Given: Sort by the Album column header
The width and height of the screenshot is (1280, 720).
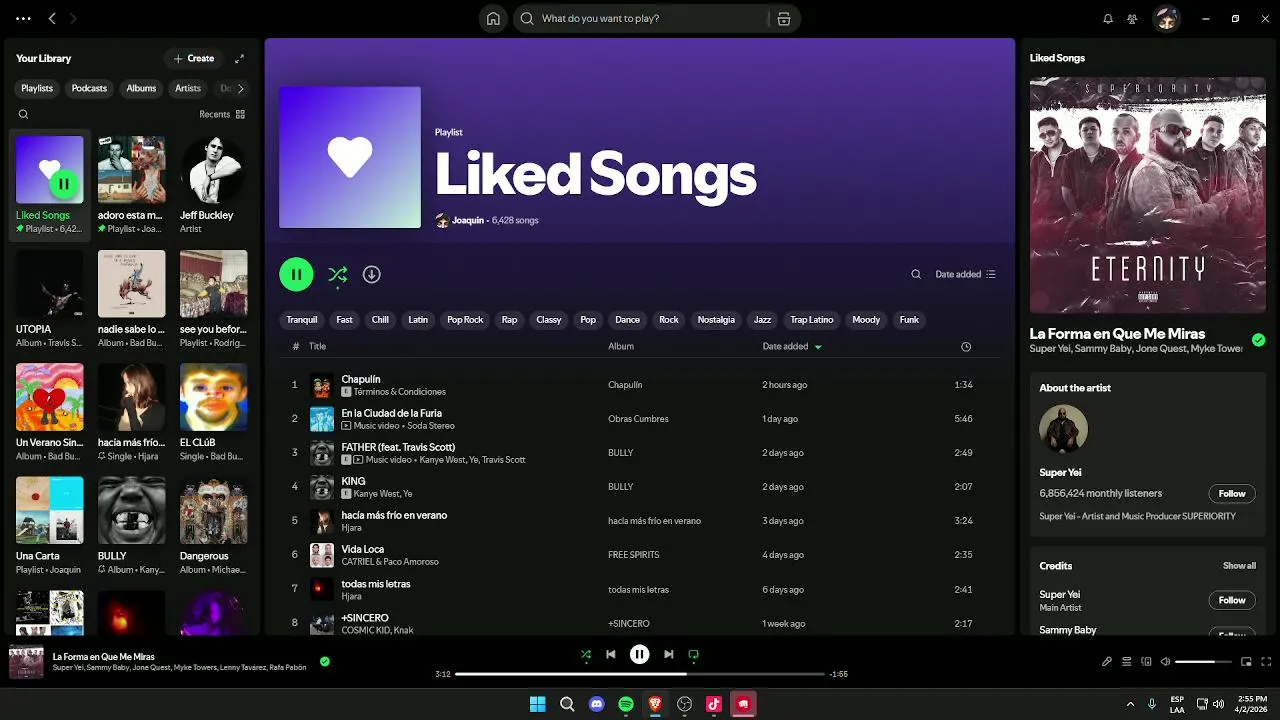Looking at the screenshot, I should click(x=621, y=346).
